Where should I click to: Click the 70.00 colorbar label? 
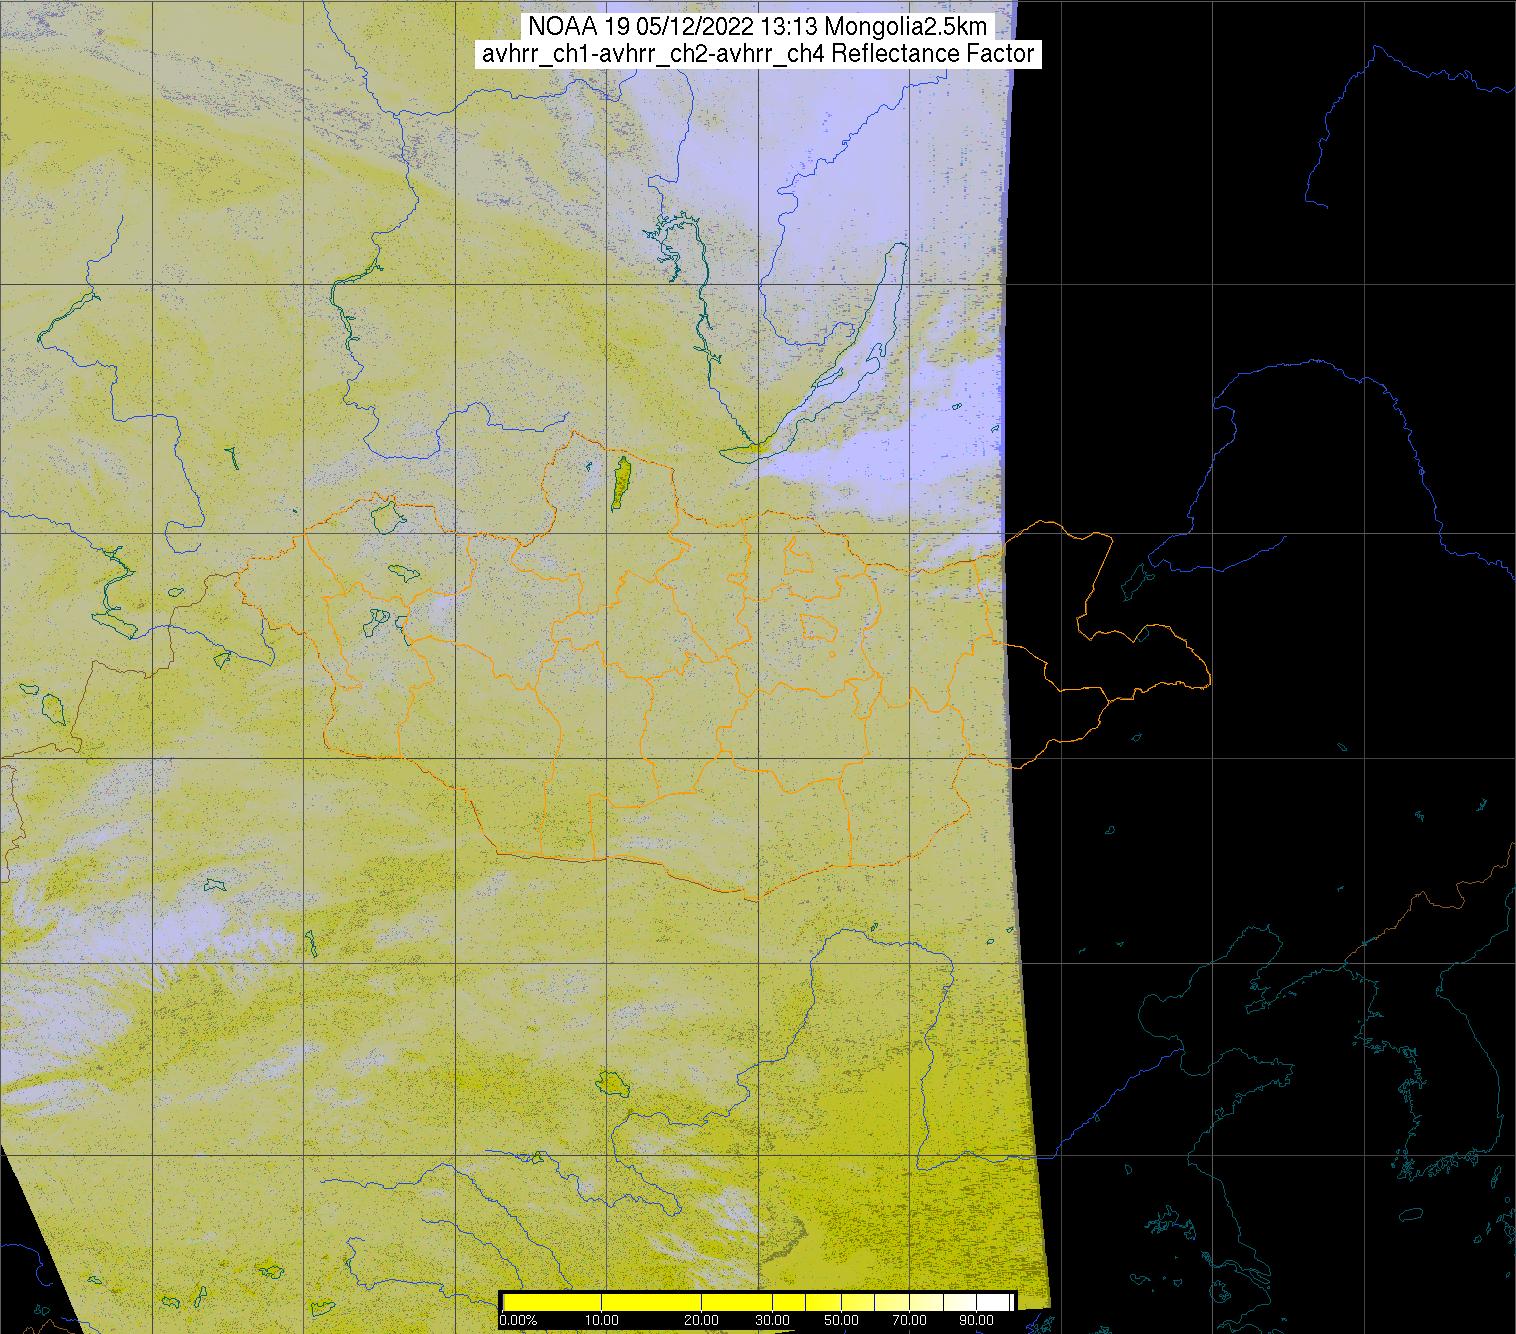pyautogui.click(x=909, y=1321)
